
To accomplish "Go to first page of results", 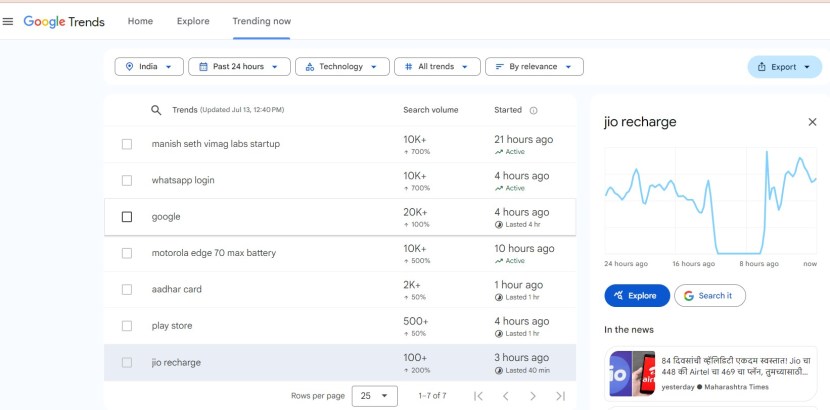I will [x=479, y=396].
